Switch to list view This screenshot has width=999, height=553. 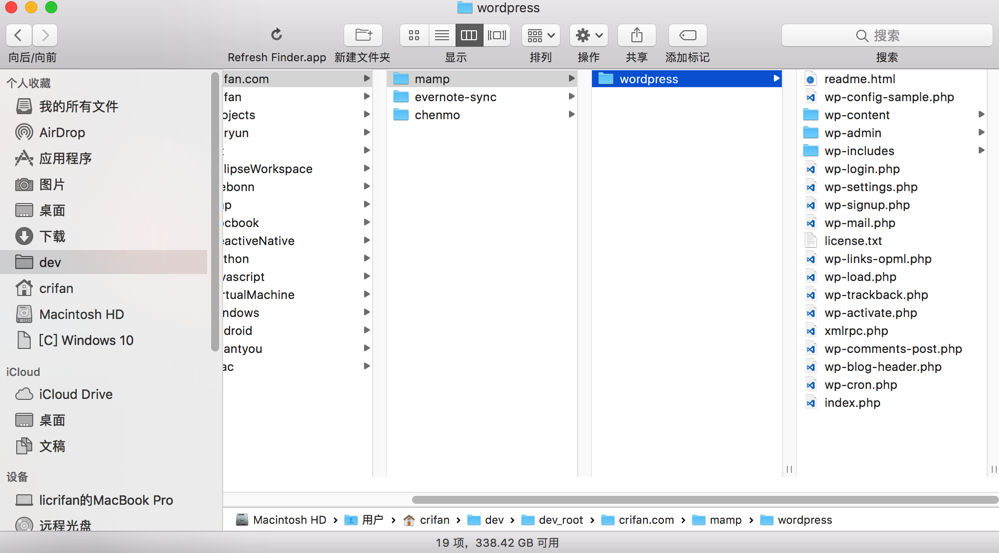tap(442, 35)
